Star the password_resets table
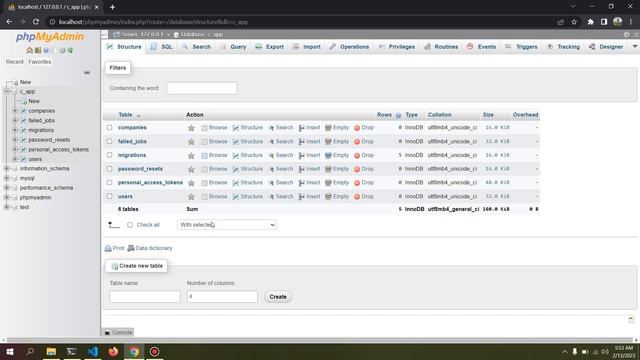640x360 pixels. [x=191, y=169]
